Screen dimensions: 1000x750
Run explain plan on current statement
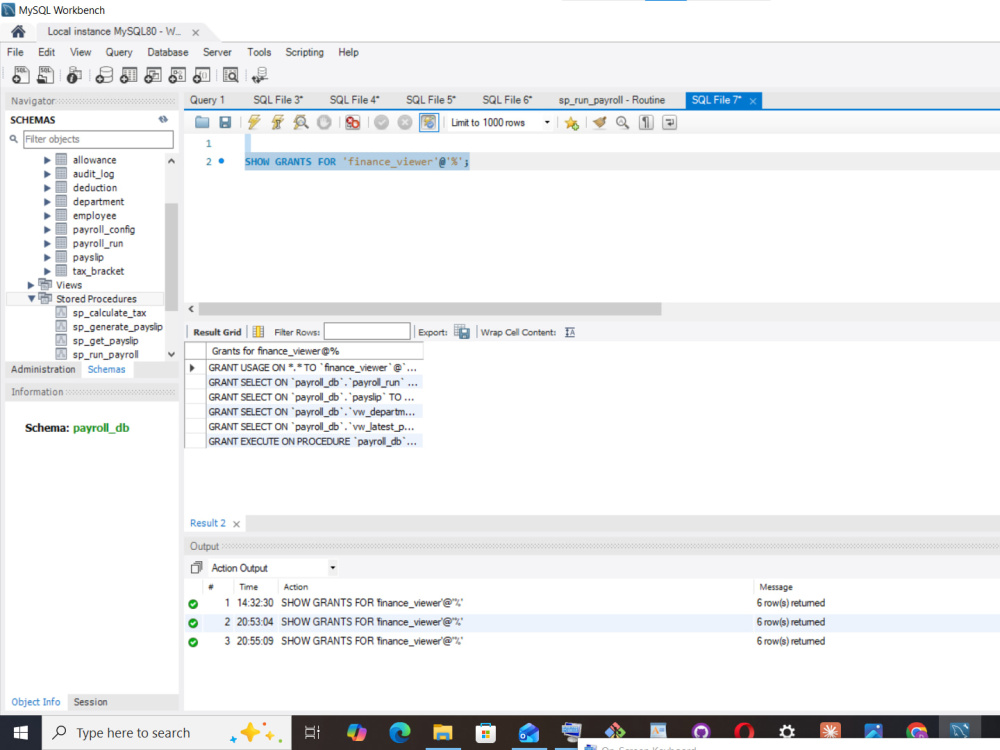[x=300, y=122]
